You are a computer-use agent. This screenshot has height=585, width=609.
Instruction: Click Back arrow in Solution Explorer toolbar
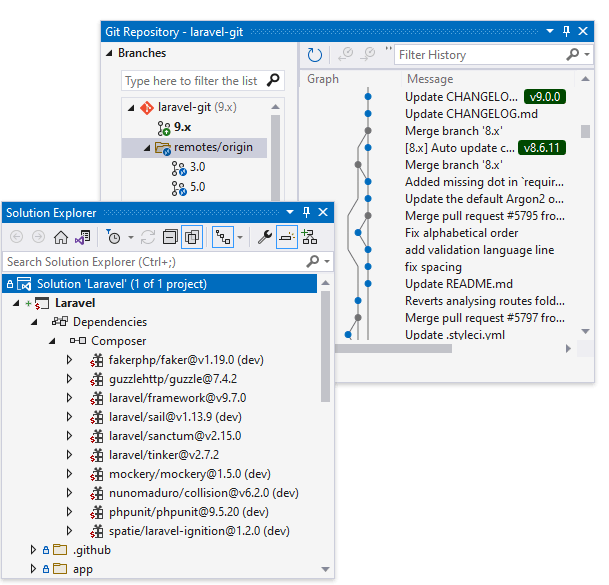coord(16,237)
